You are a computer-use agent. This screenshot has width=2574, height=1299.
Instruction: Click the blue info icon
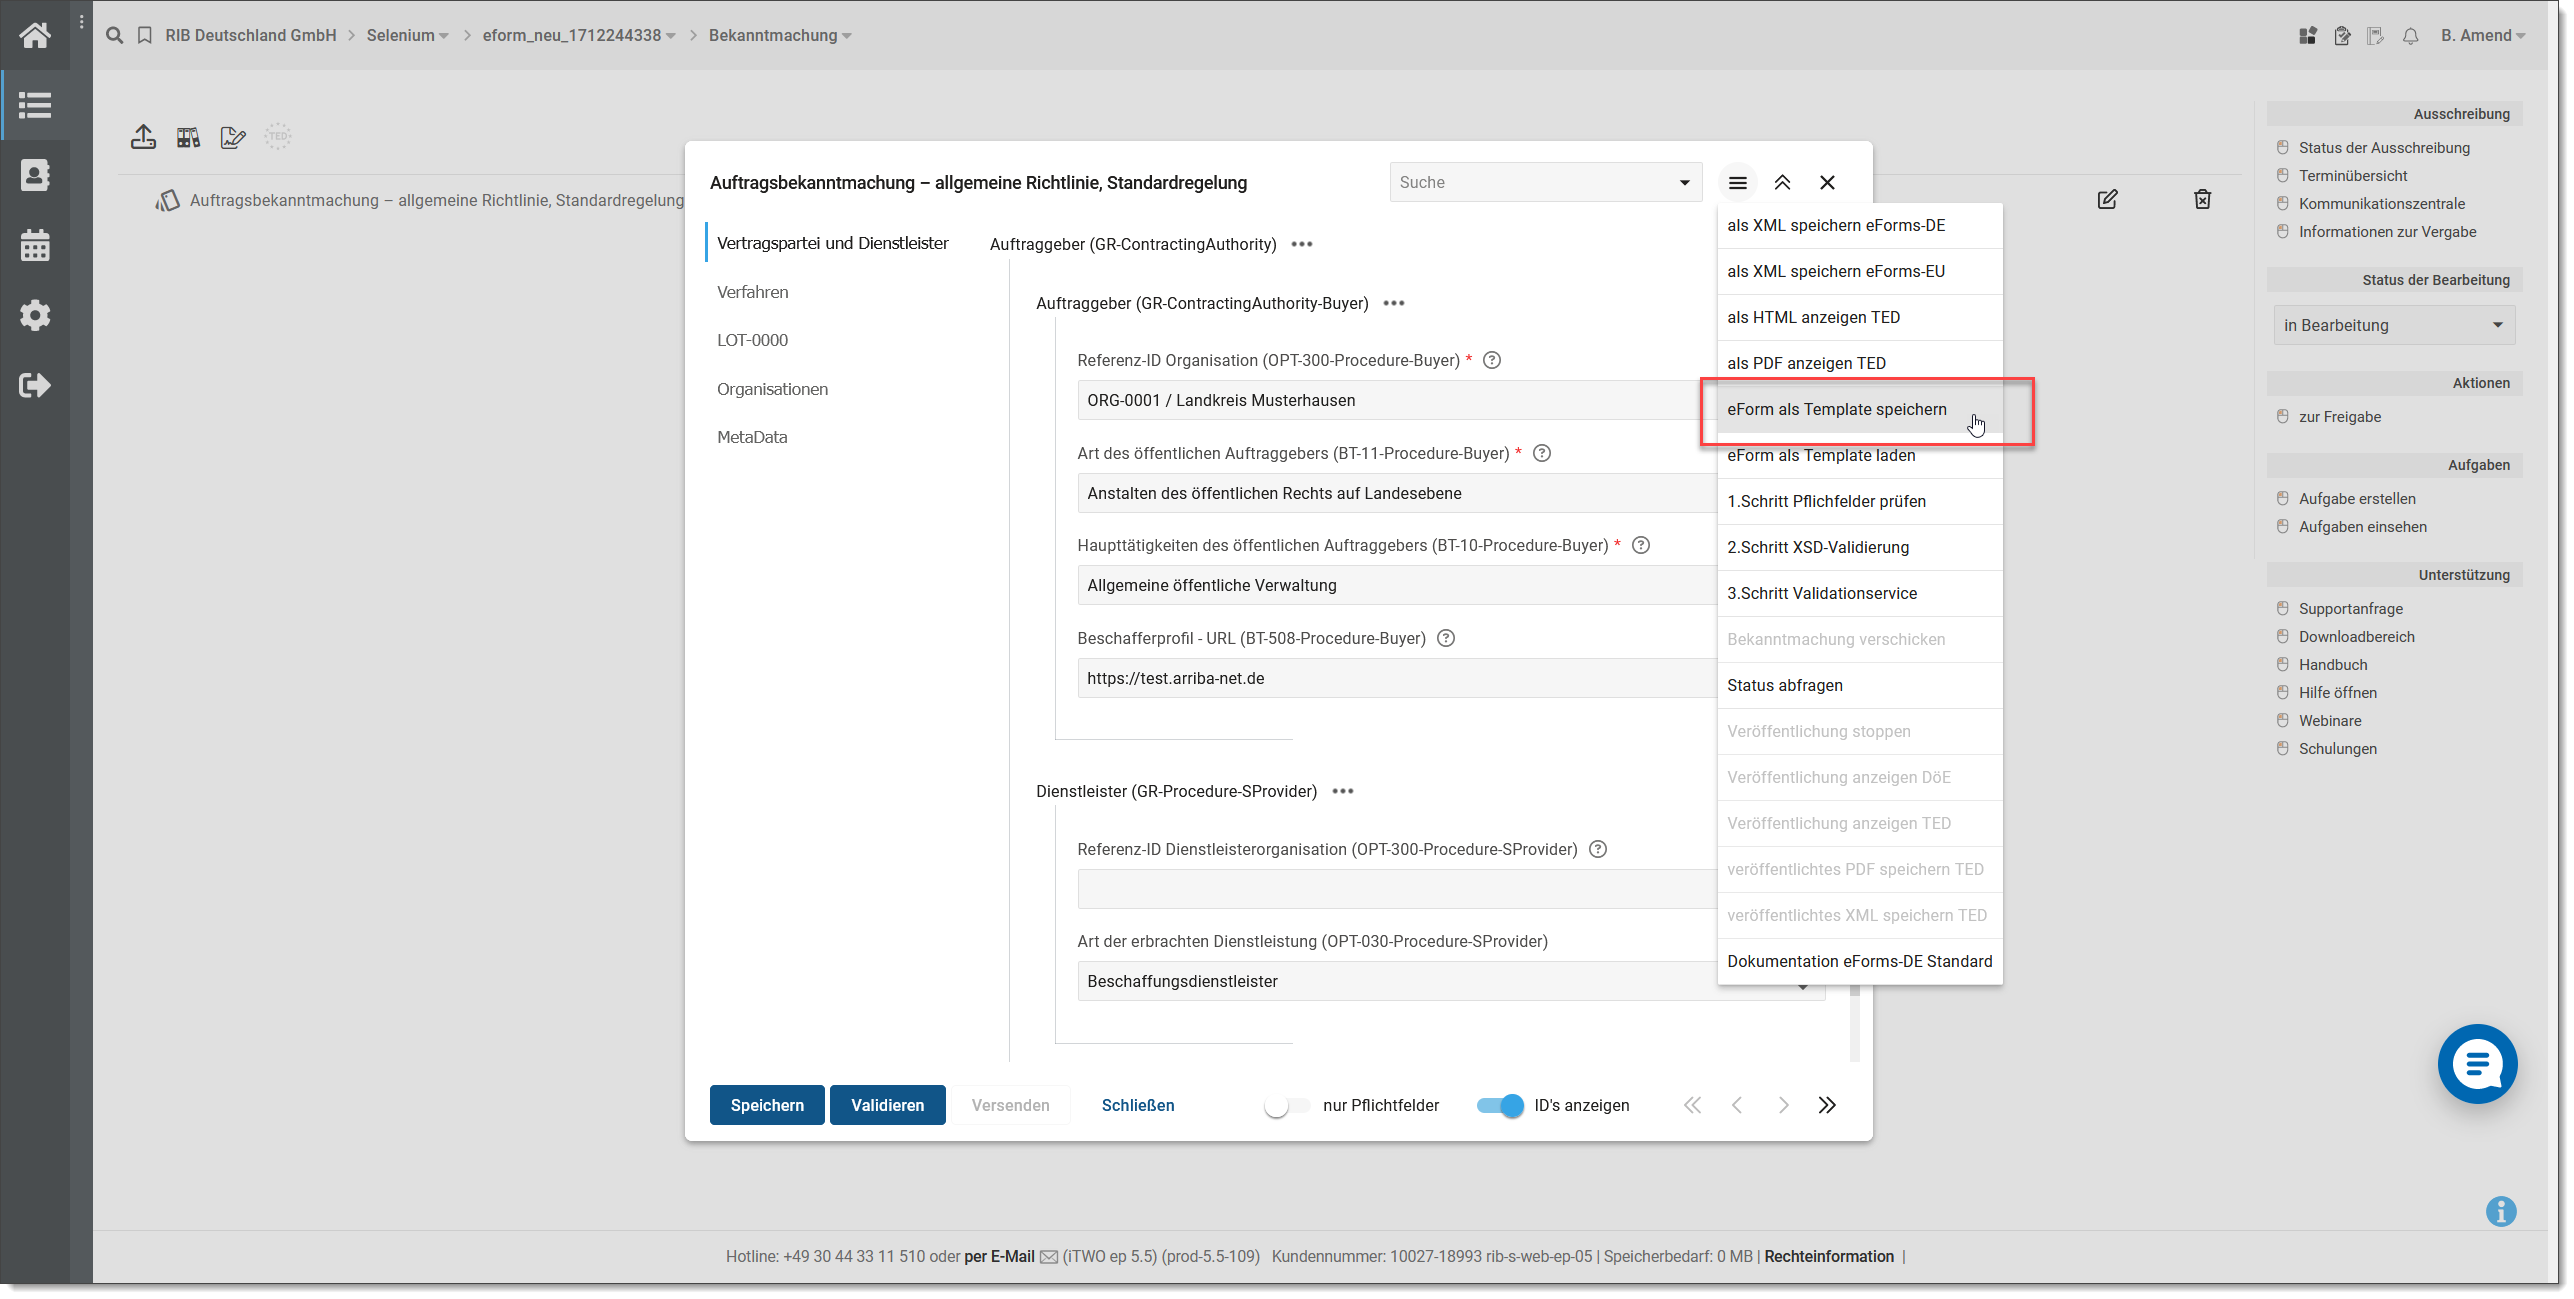pos(2501,1211)
